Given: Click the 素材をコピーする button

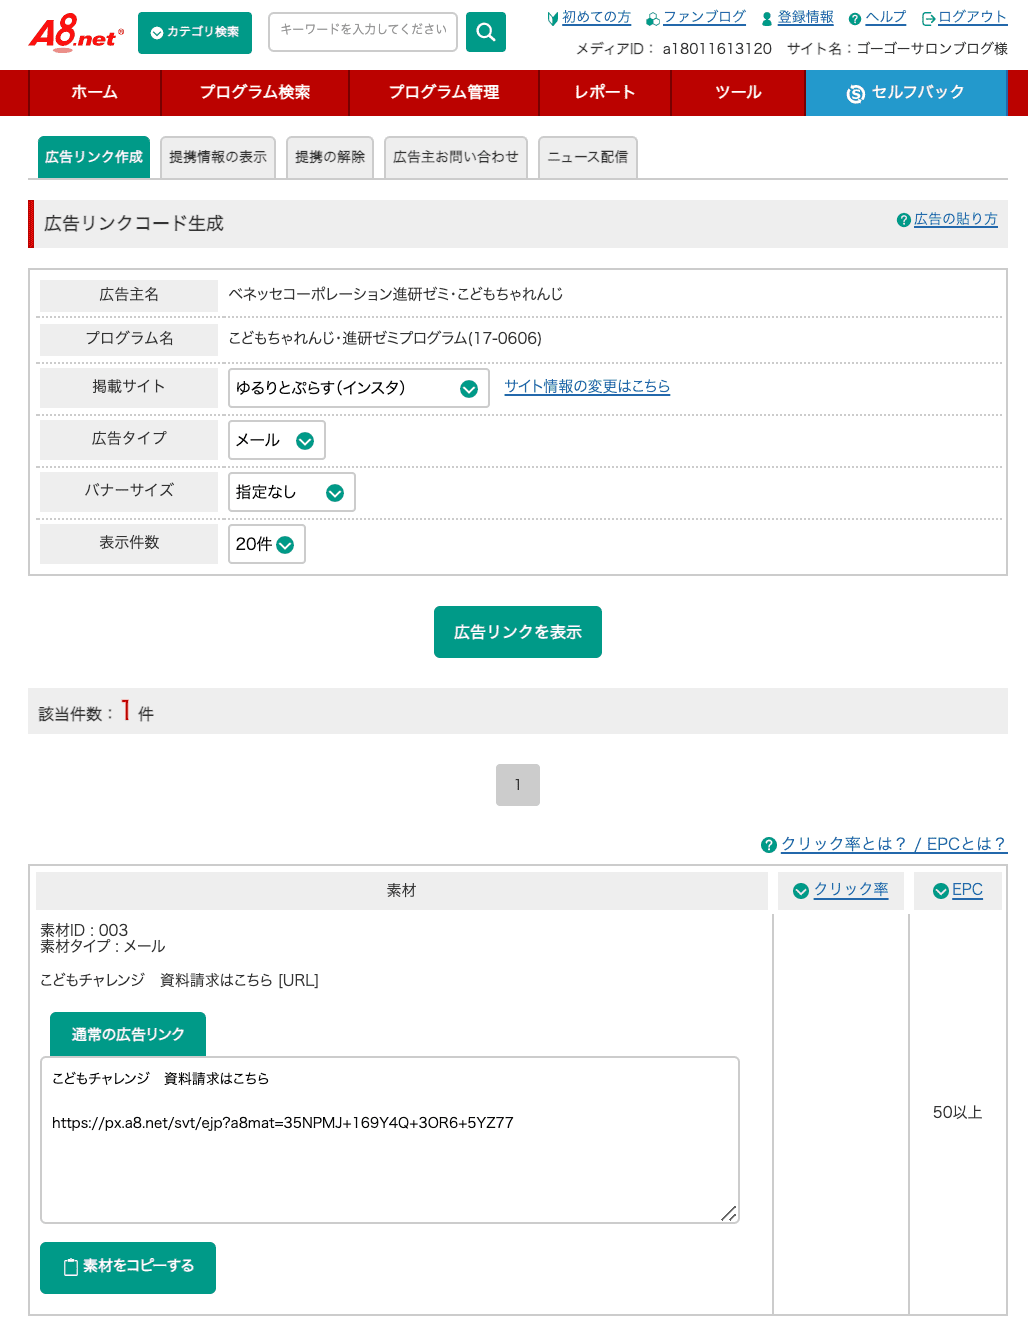Looking at the screenshot, I should (x=128, y=1268).
